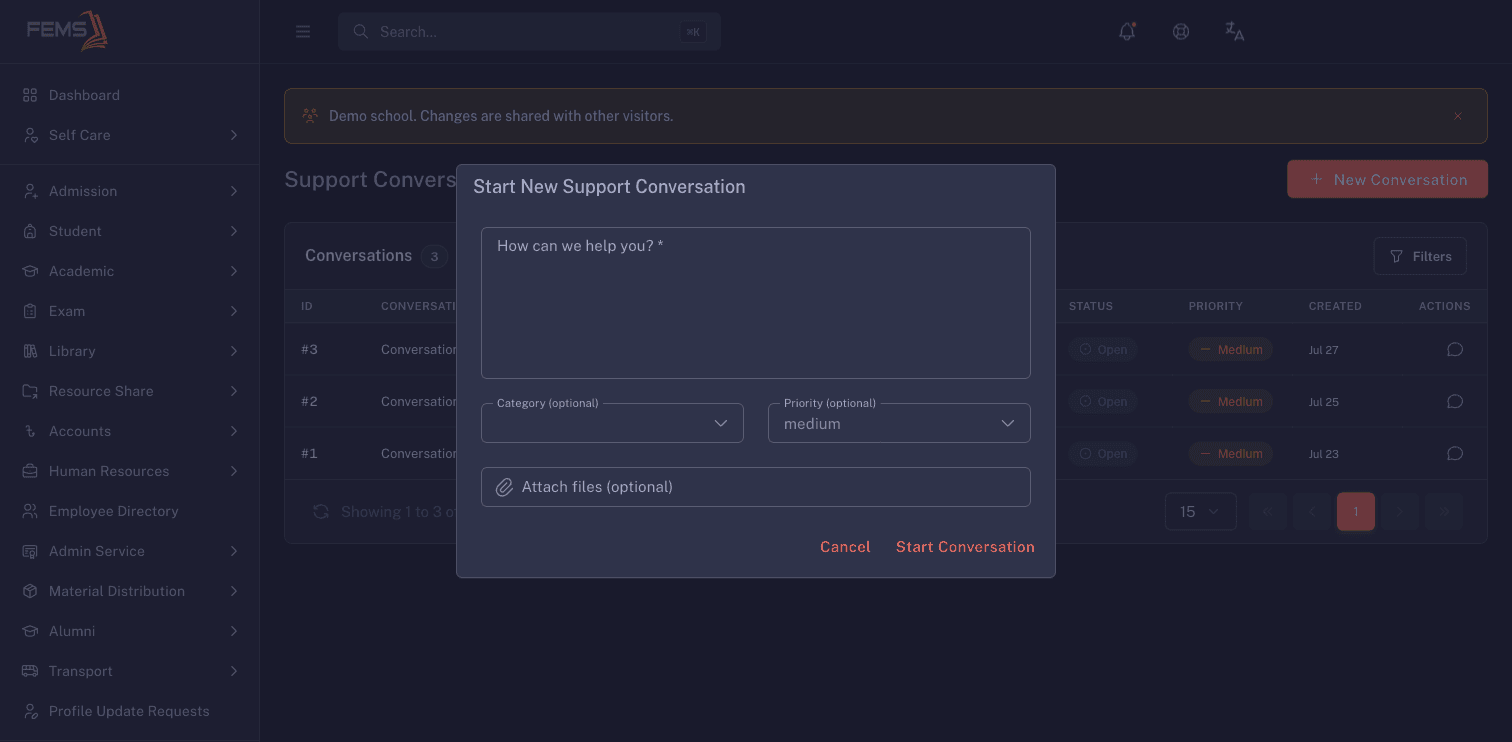Expand Admin Service menu
The width and height of the screenshot is (1512, 742).
pos(130,551)
